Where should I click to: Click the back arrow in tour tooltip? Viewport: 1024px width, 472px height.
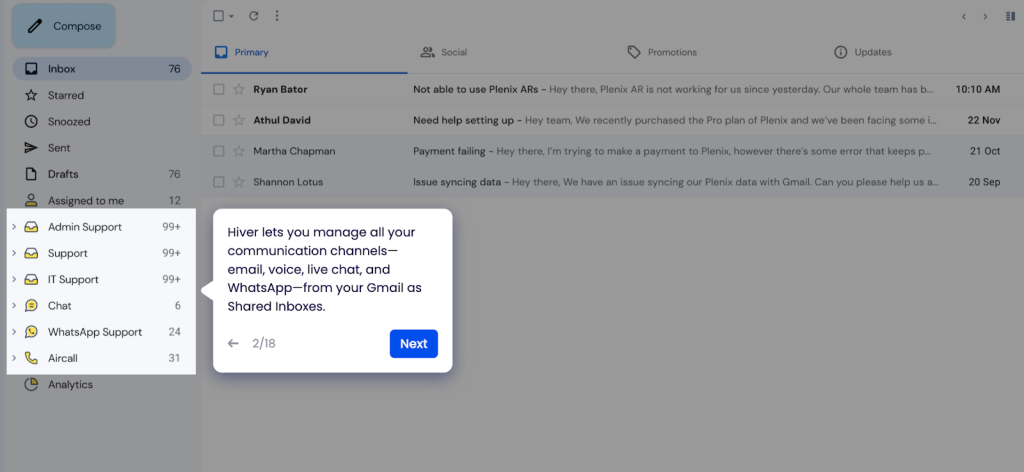233,343
